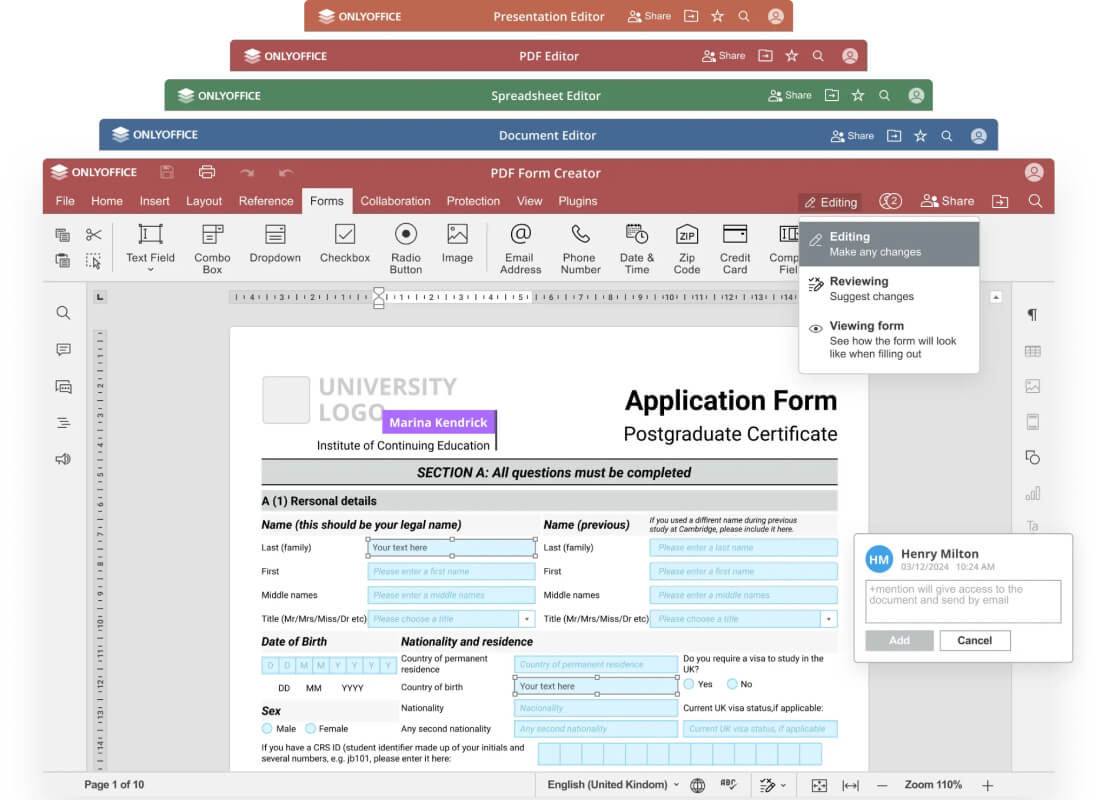The width and height of the screenshot is (1116, 800).
Task: Expand the Text Field options arrow
Action: click(x=150, y=270)
